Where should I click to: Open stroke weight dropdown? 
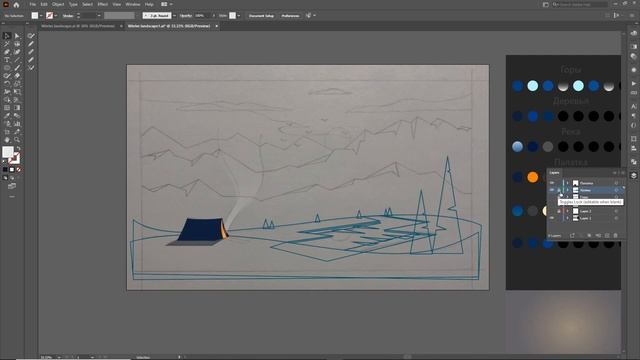tap(99, 16)
